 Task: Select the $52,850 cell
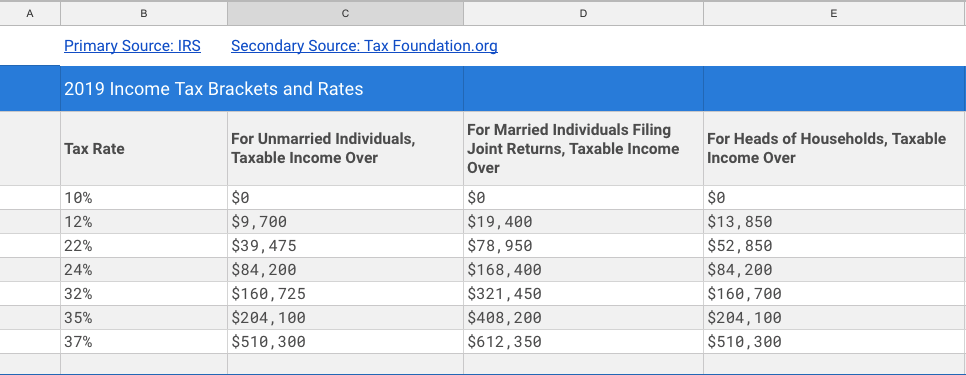coord(834,246)
